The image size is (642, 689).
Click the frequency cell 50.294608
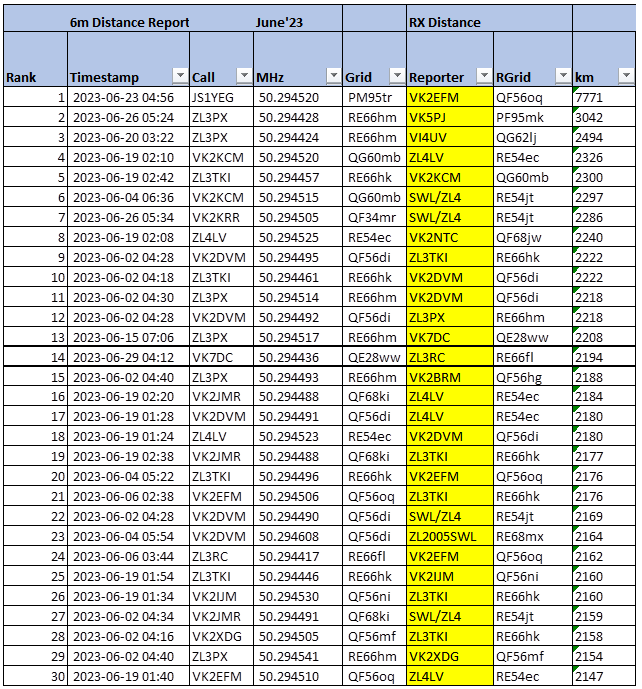(x=296, y=536)
